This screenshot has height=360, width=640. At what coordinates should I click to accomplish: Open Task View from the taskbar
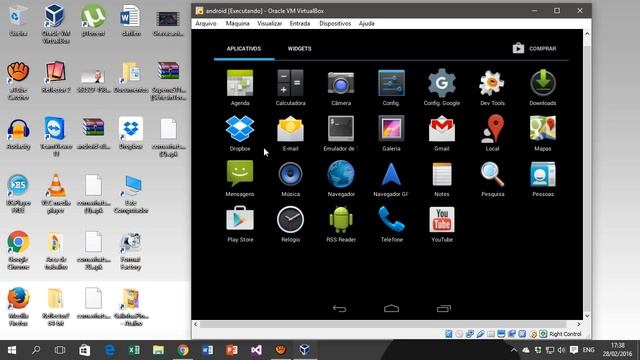point(60,350)
